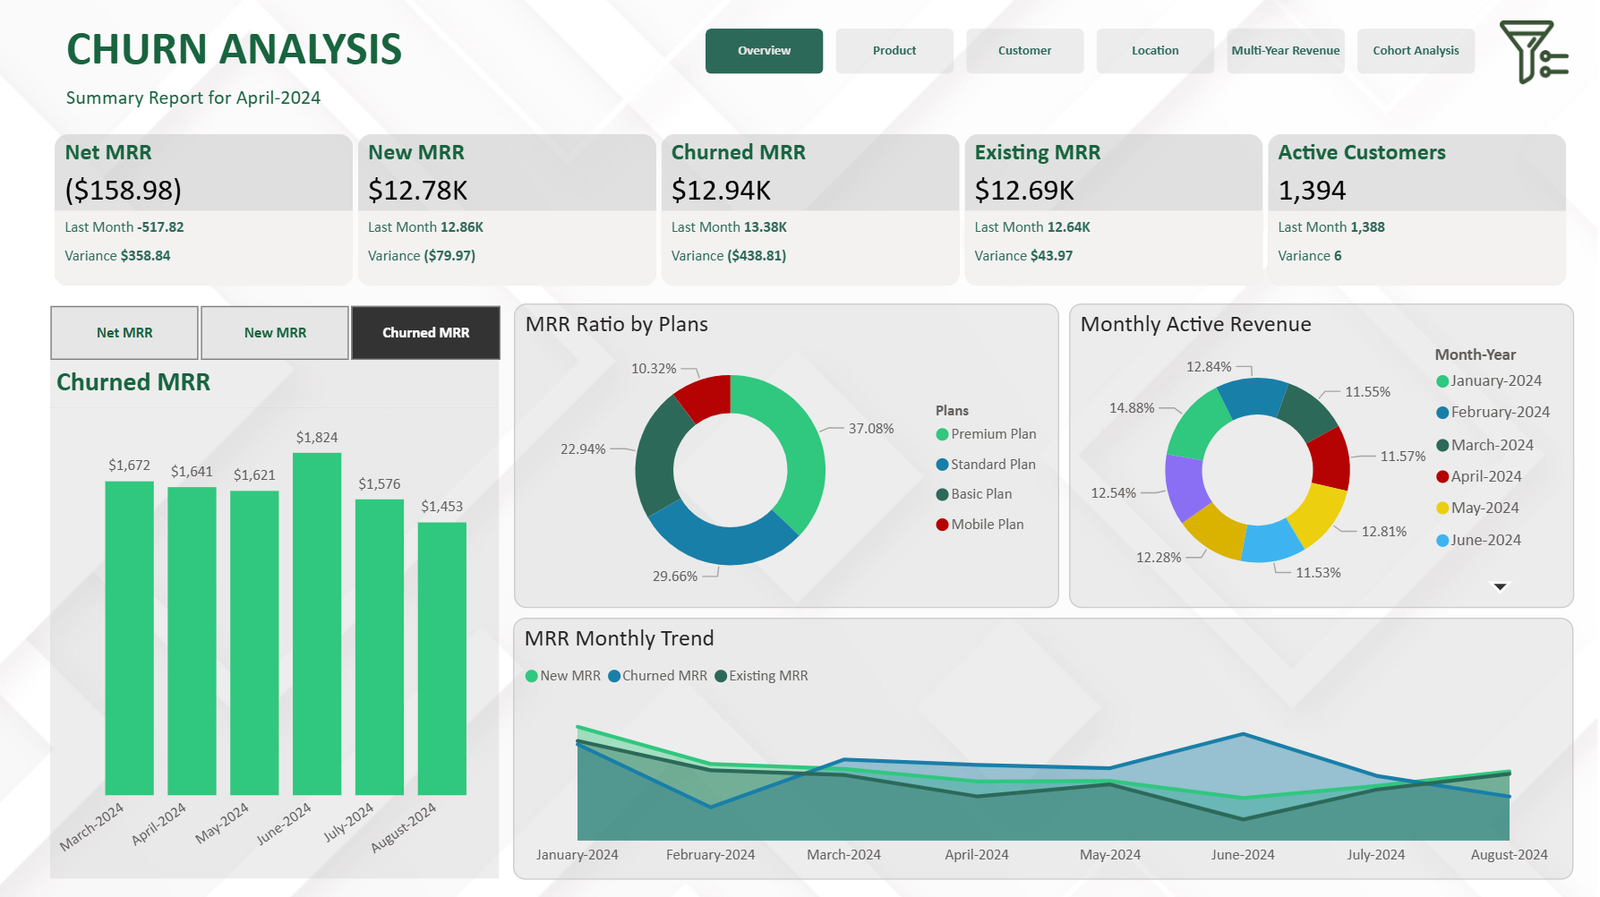Click Churned MRR trend legend dot
This screenshot has height=897, width=1600.
(x=614, y=676)
